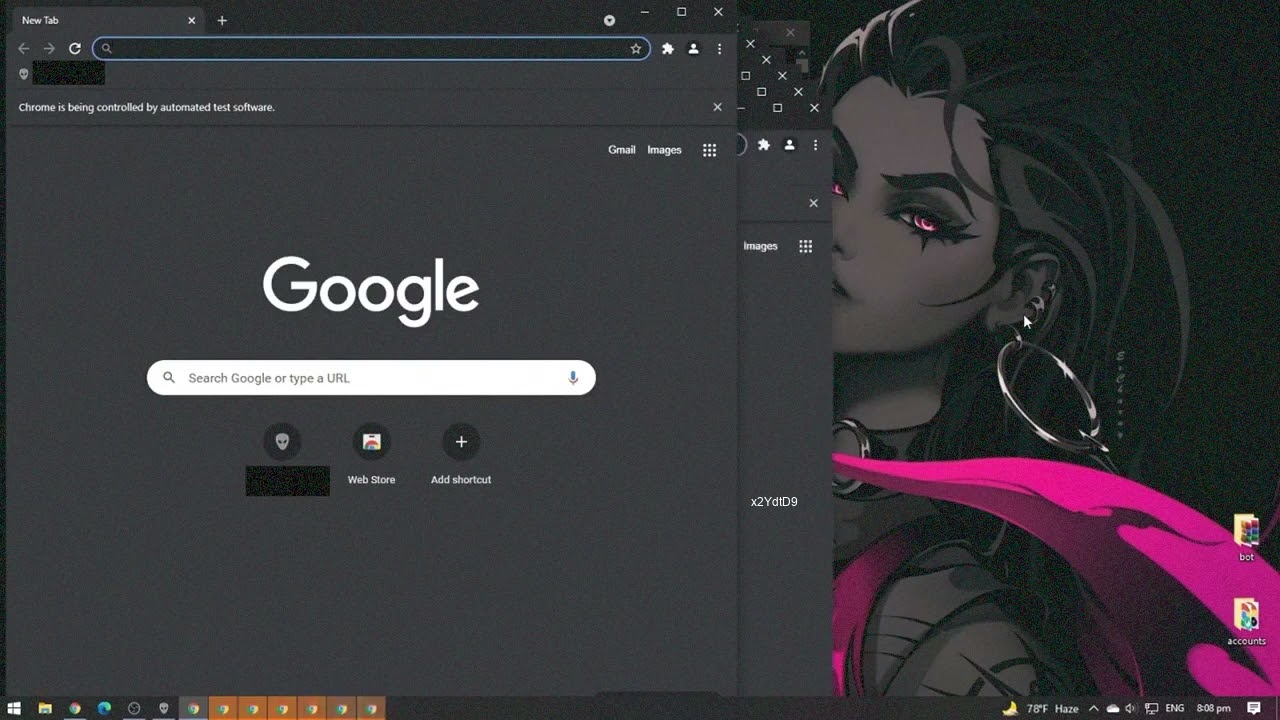
Task: Close the New Tab tab
Action: point(191,20)
